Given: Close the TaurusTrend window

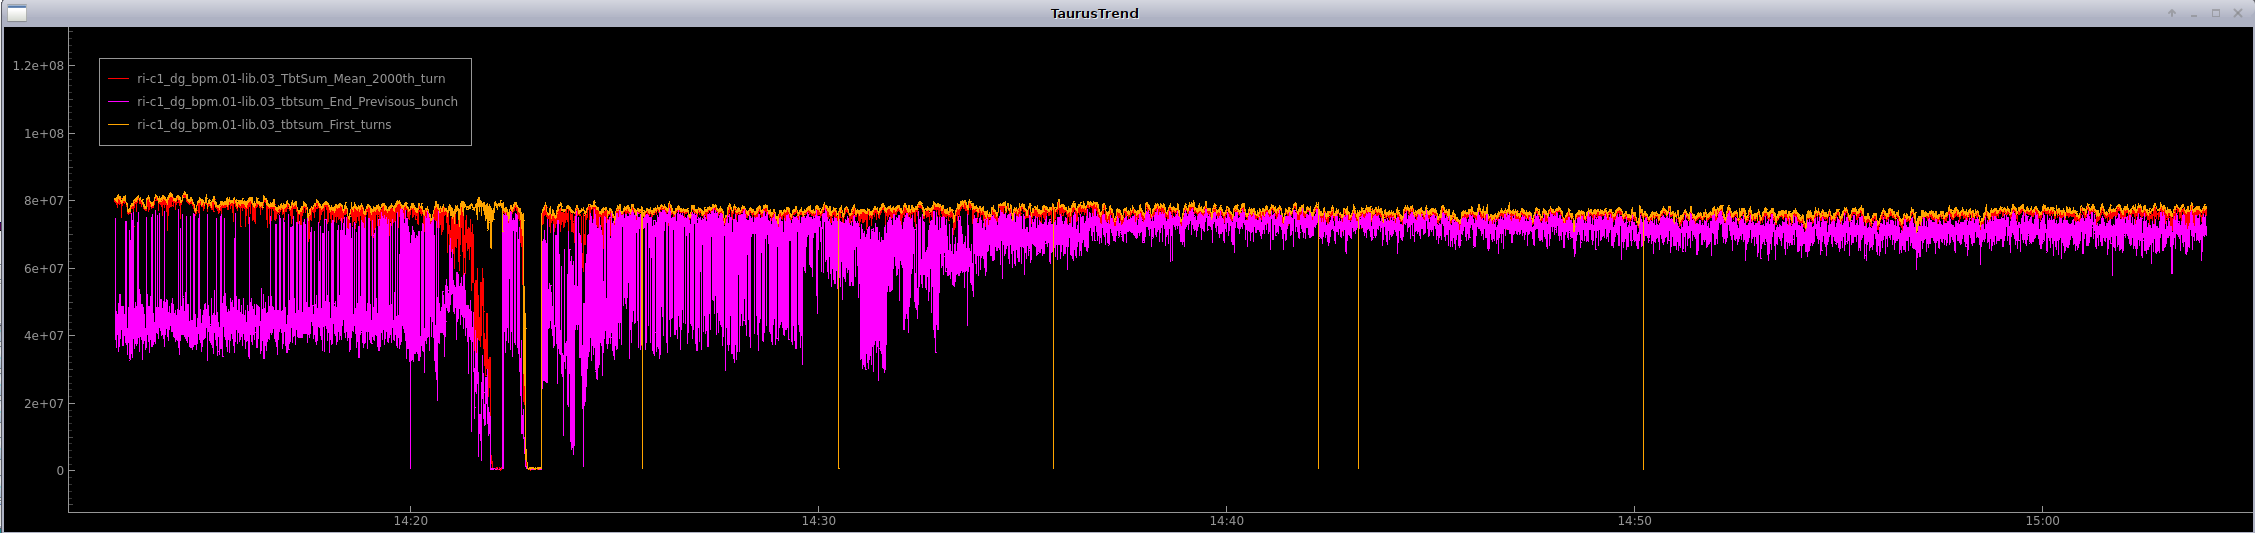Looking at the screenshot, I should (x=2238, y=13).
